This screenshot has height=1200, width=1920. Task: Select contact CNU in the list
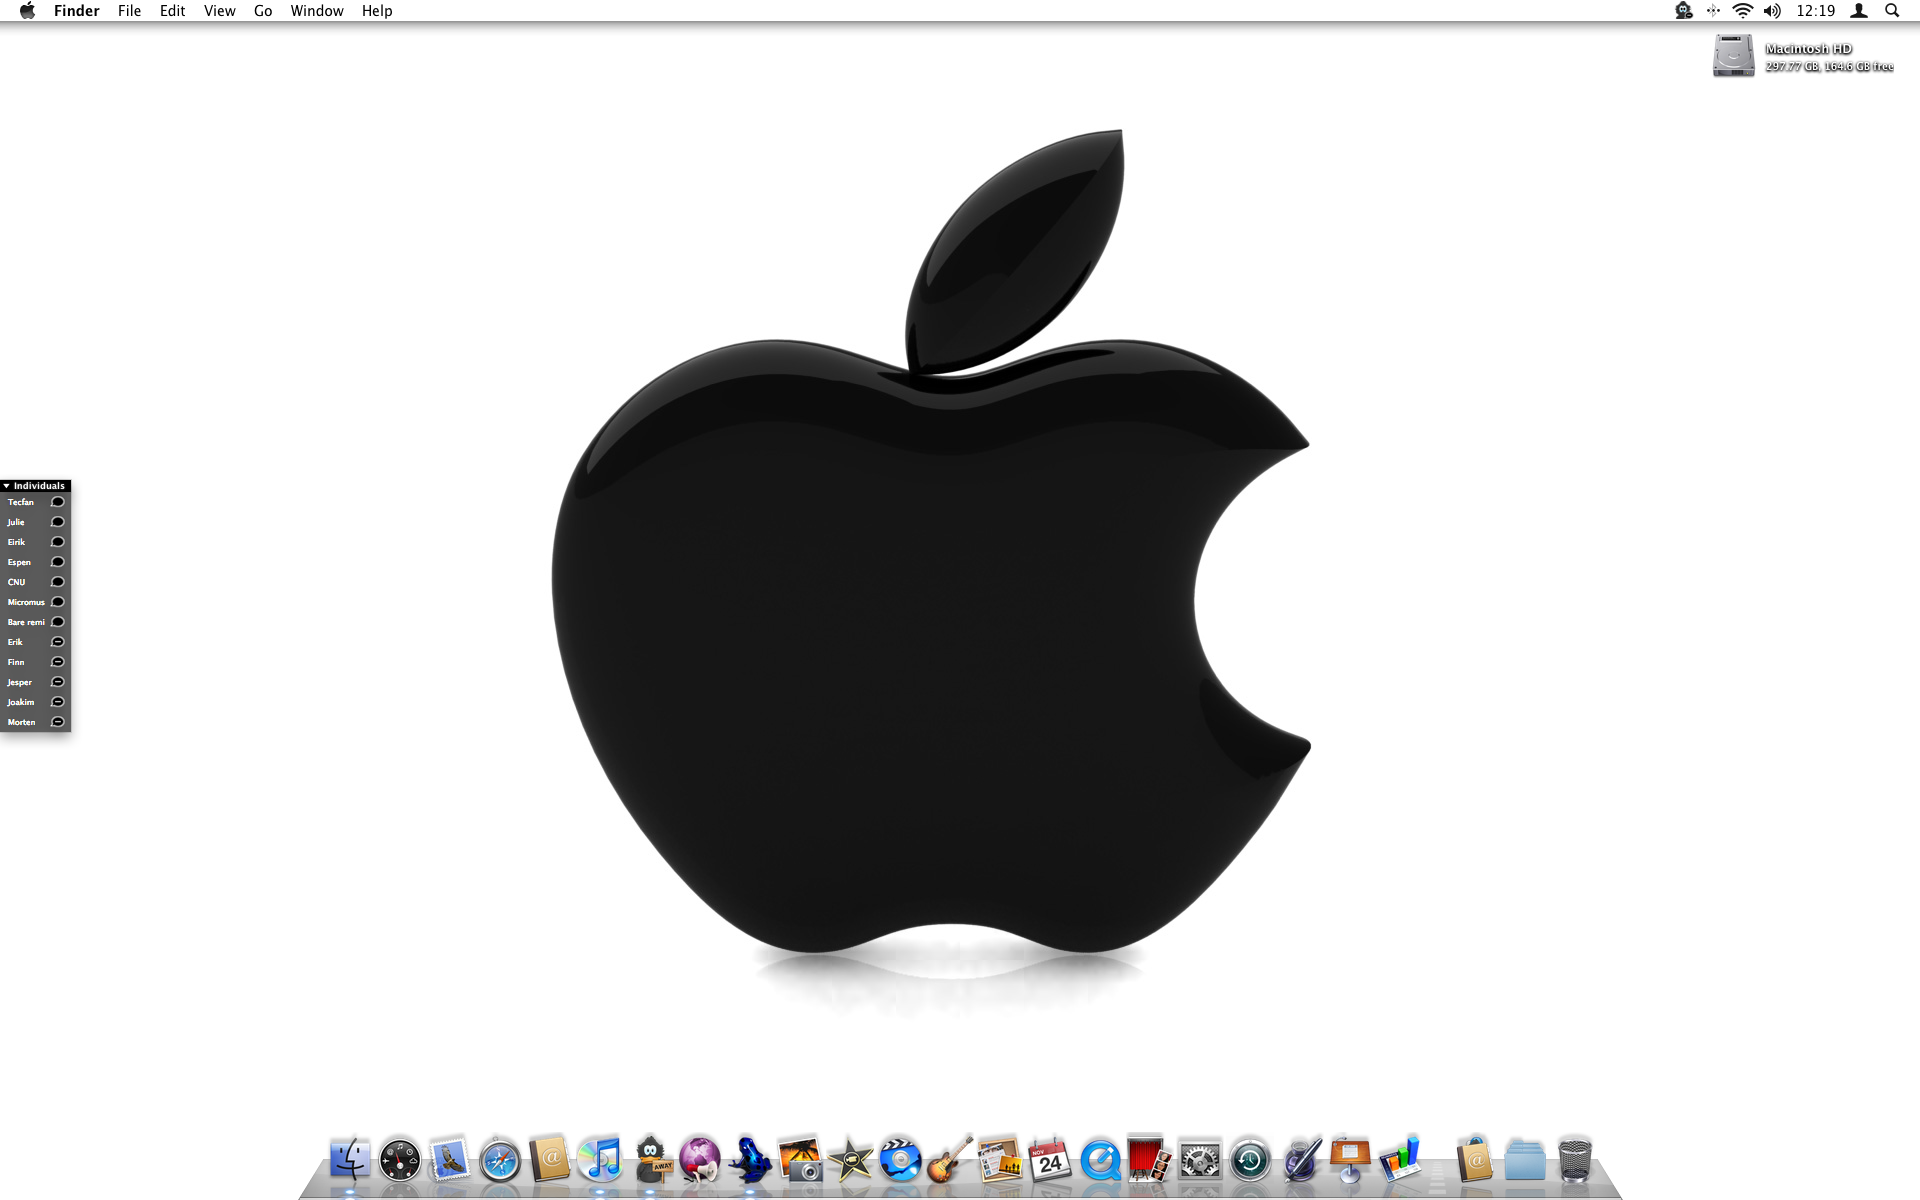click(35, 582)
